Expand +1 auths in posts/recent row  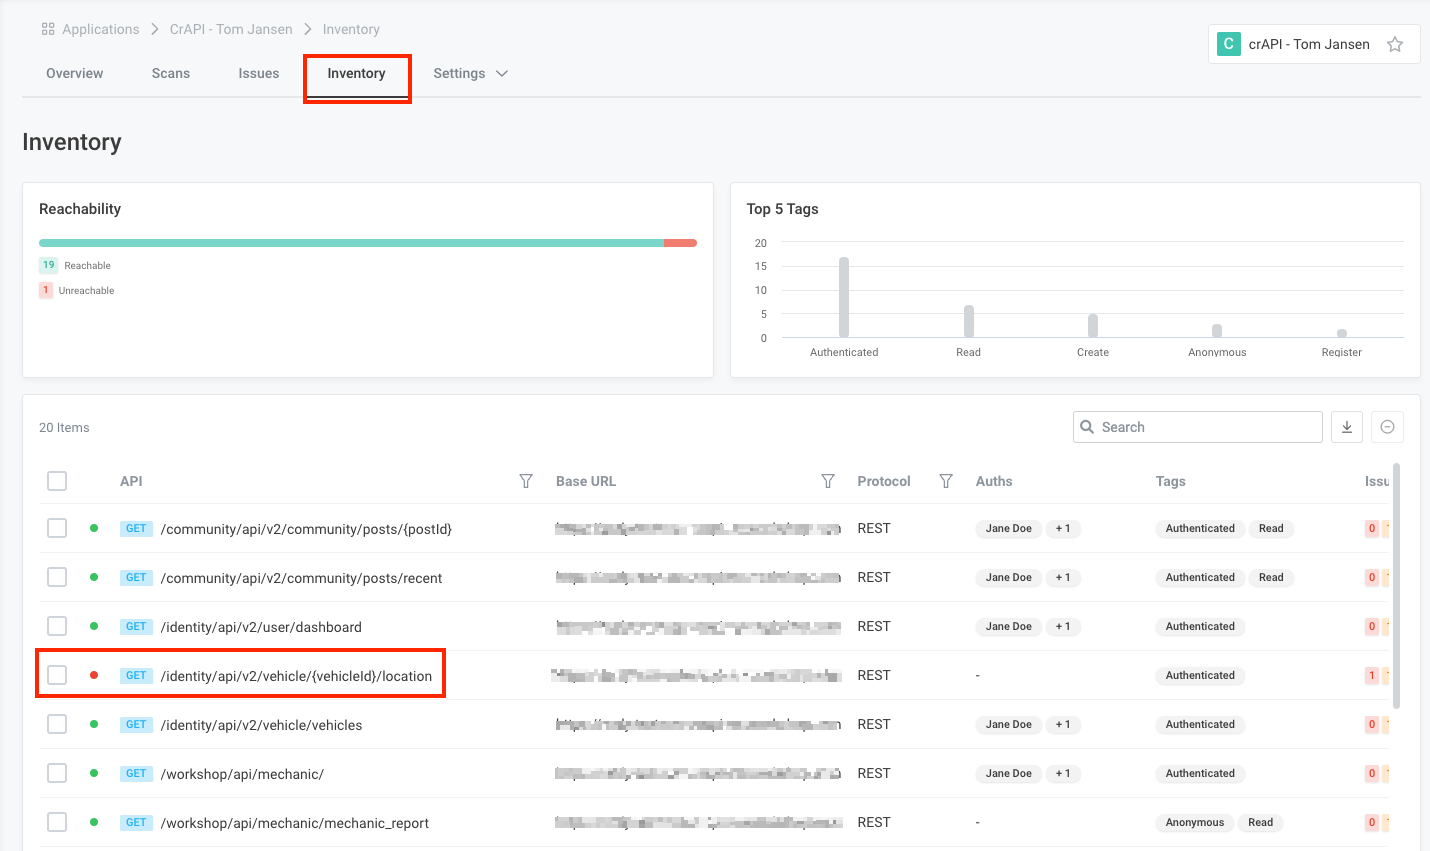[x=1063, y=577]
